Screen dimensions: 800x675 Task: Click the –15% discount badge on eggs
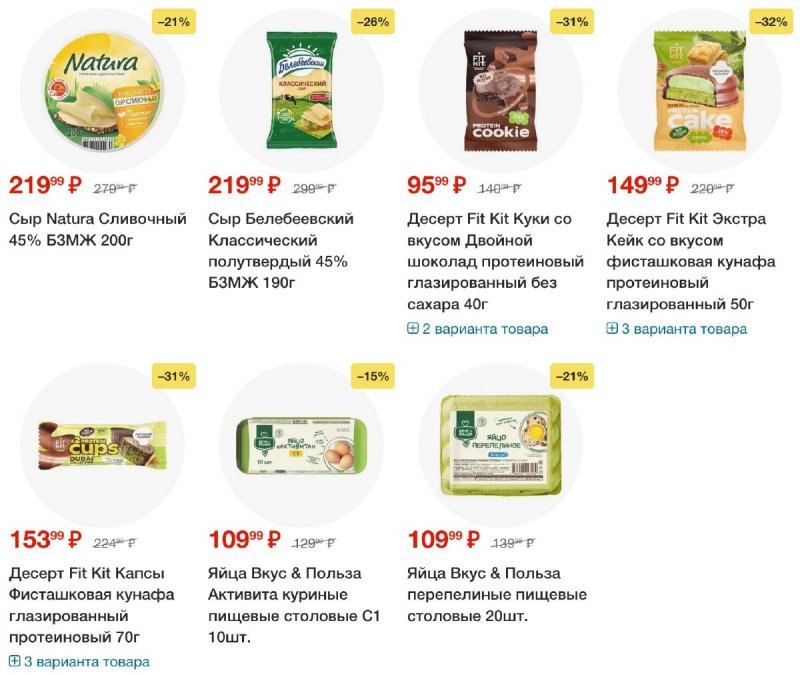pyautogui.click(x=373, y=377)
